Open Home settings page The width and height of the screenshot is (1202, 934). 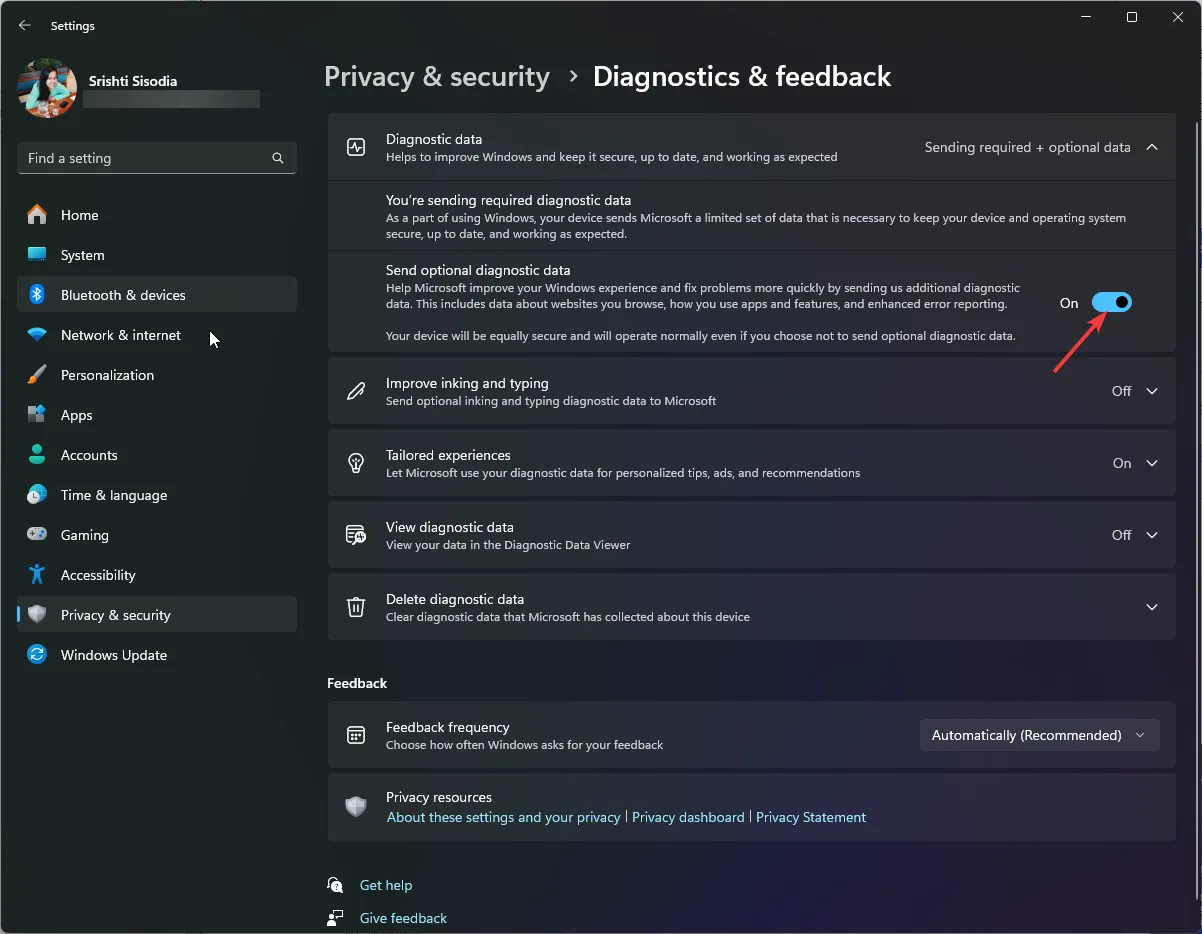tap(157, 215)
